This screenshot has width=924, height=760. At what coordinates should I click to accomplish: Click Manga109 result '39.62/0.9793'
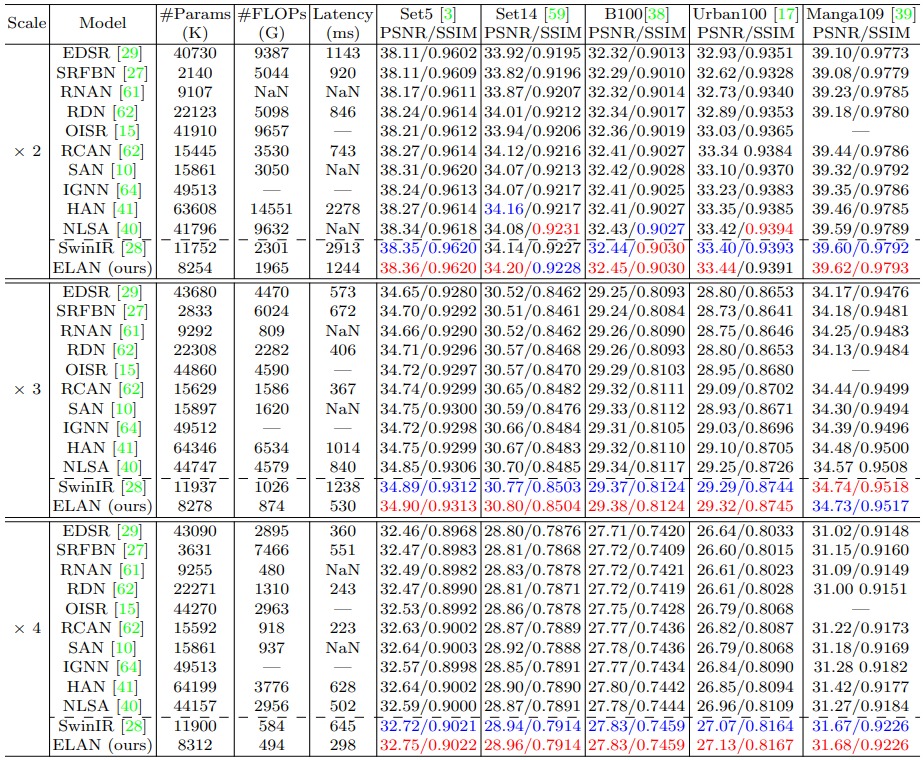860,268
